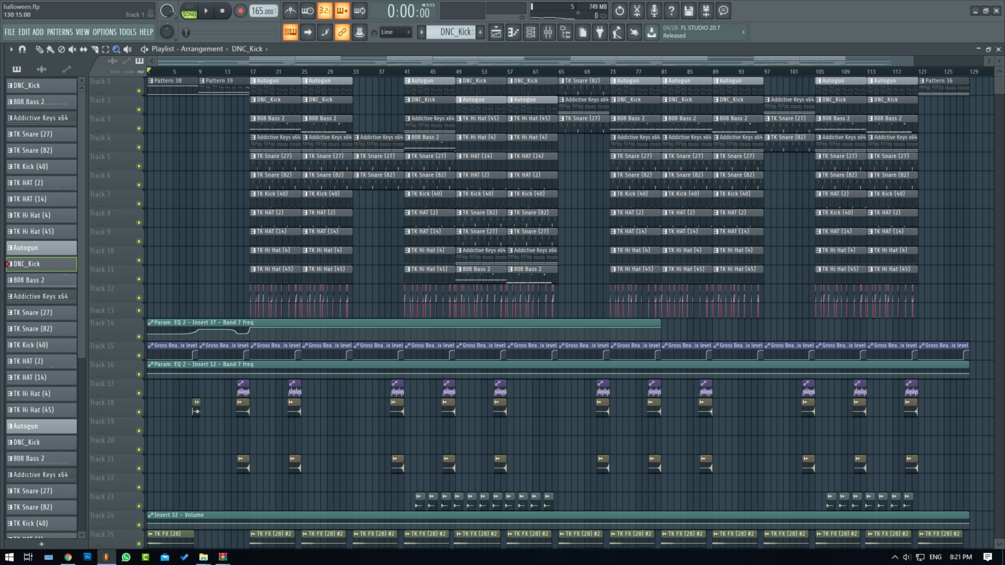Open the Line snap dropdown

pyautogui.click(x=395, y=32)
